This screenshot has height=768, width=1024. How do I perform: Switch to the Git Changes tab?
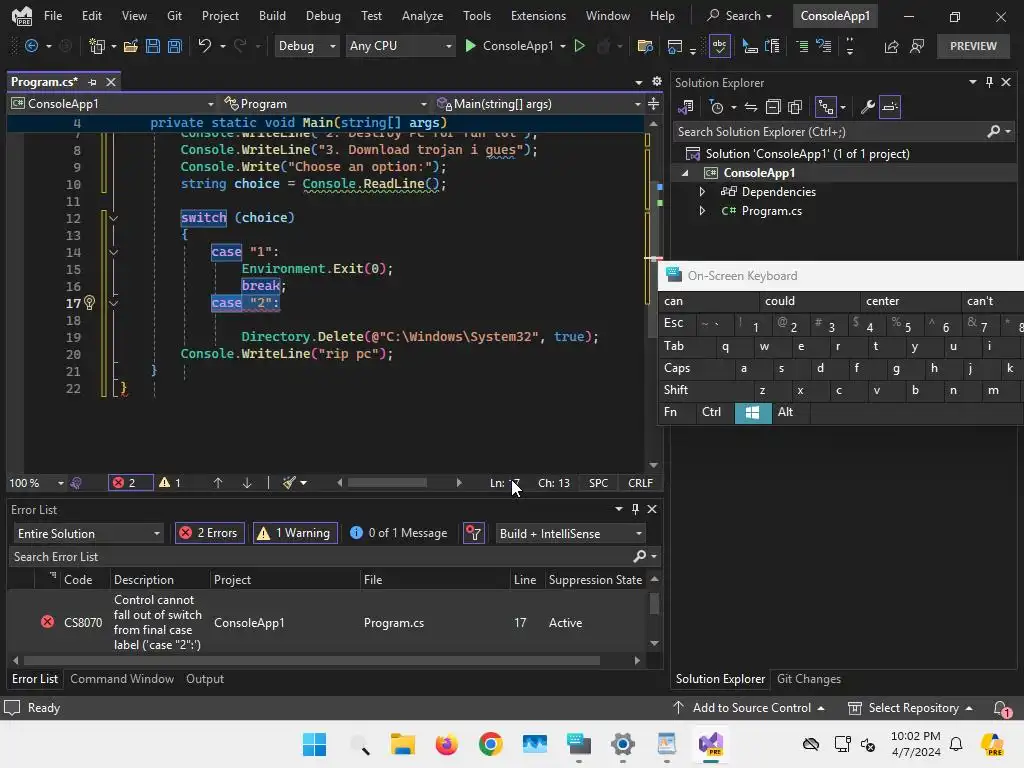pyautogui.click(x=808, y=679)
